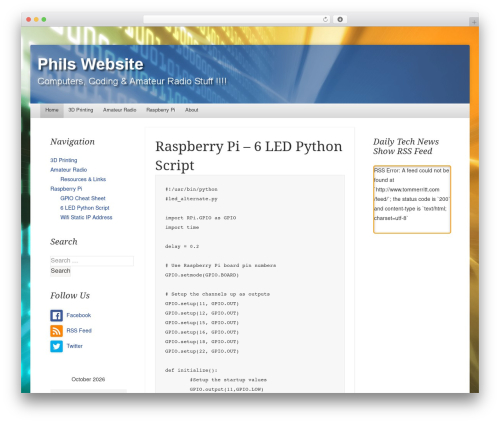This screenshot has height=423, width=500.
Task: Open the Amateur Radio menu item
Action: tap(120, 110)
